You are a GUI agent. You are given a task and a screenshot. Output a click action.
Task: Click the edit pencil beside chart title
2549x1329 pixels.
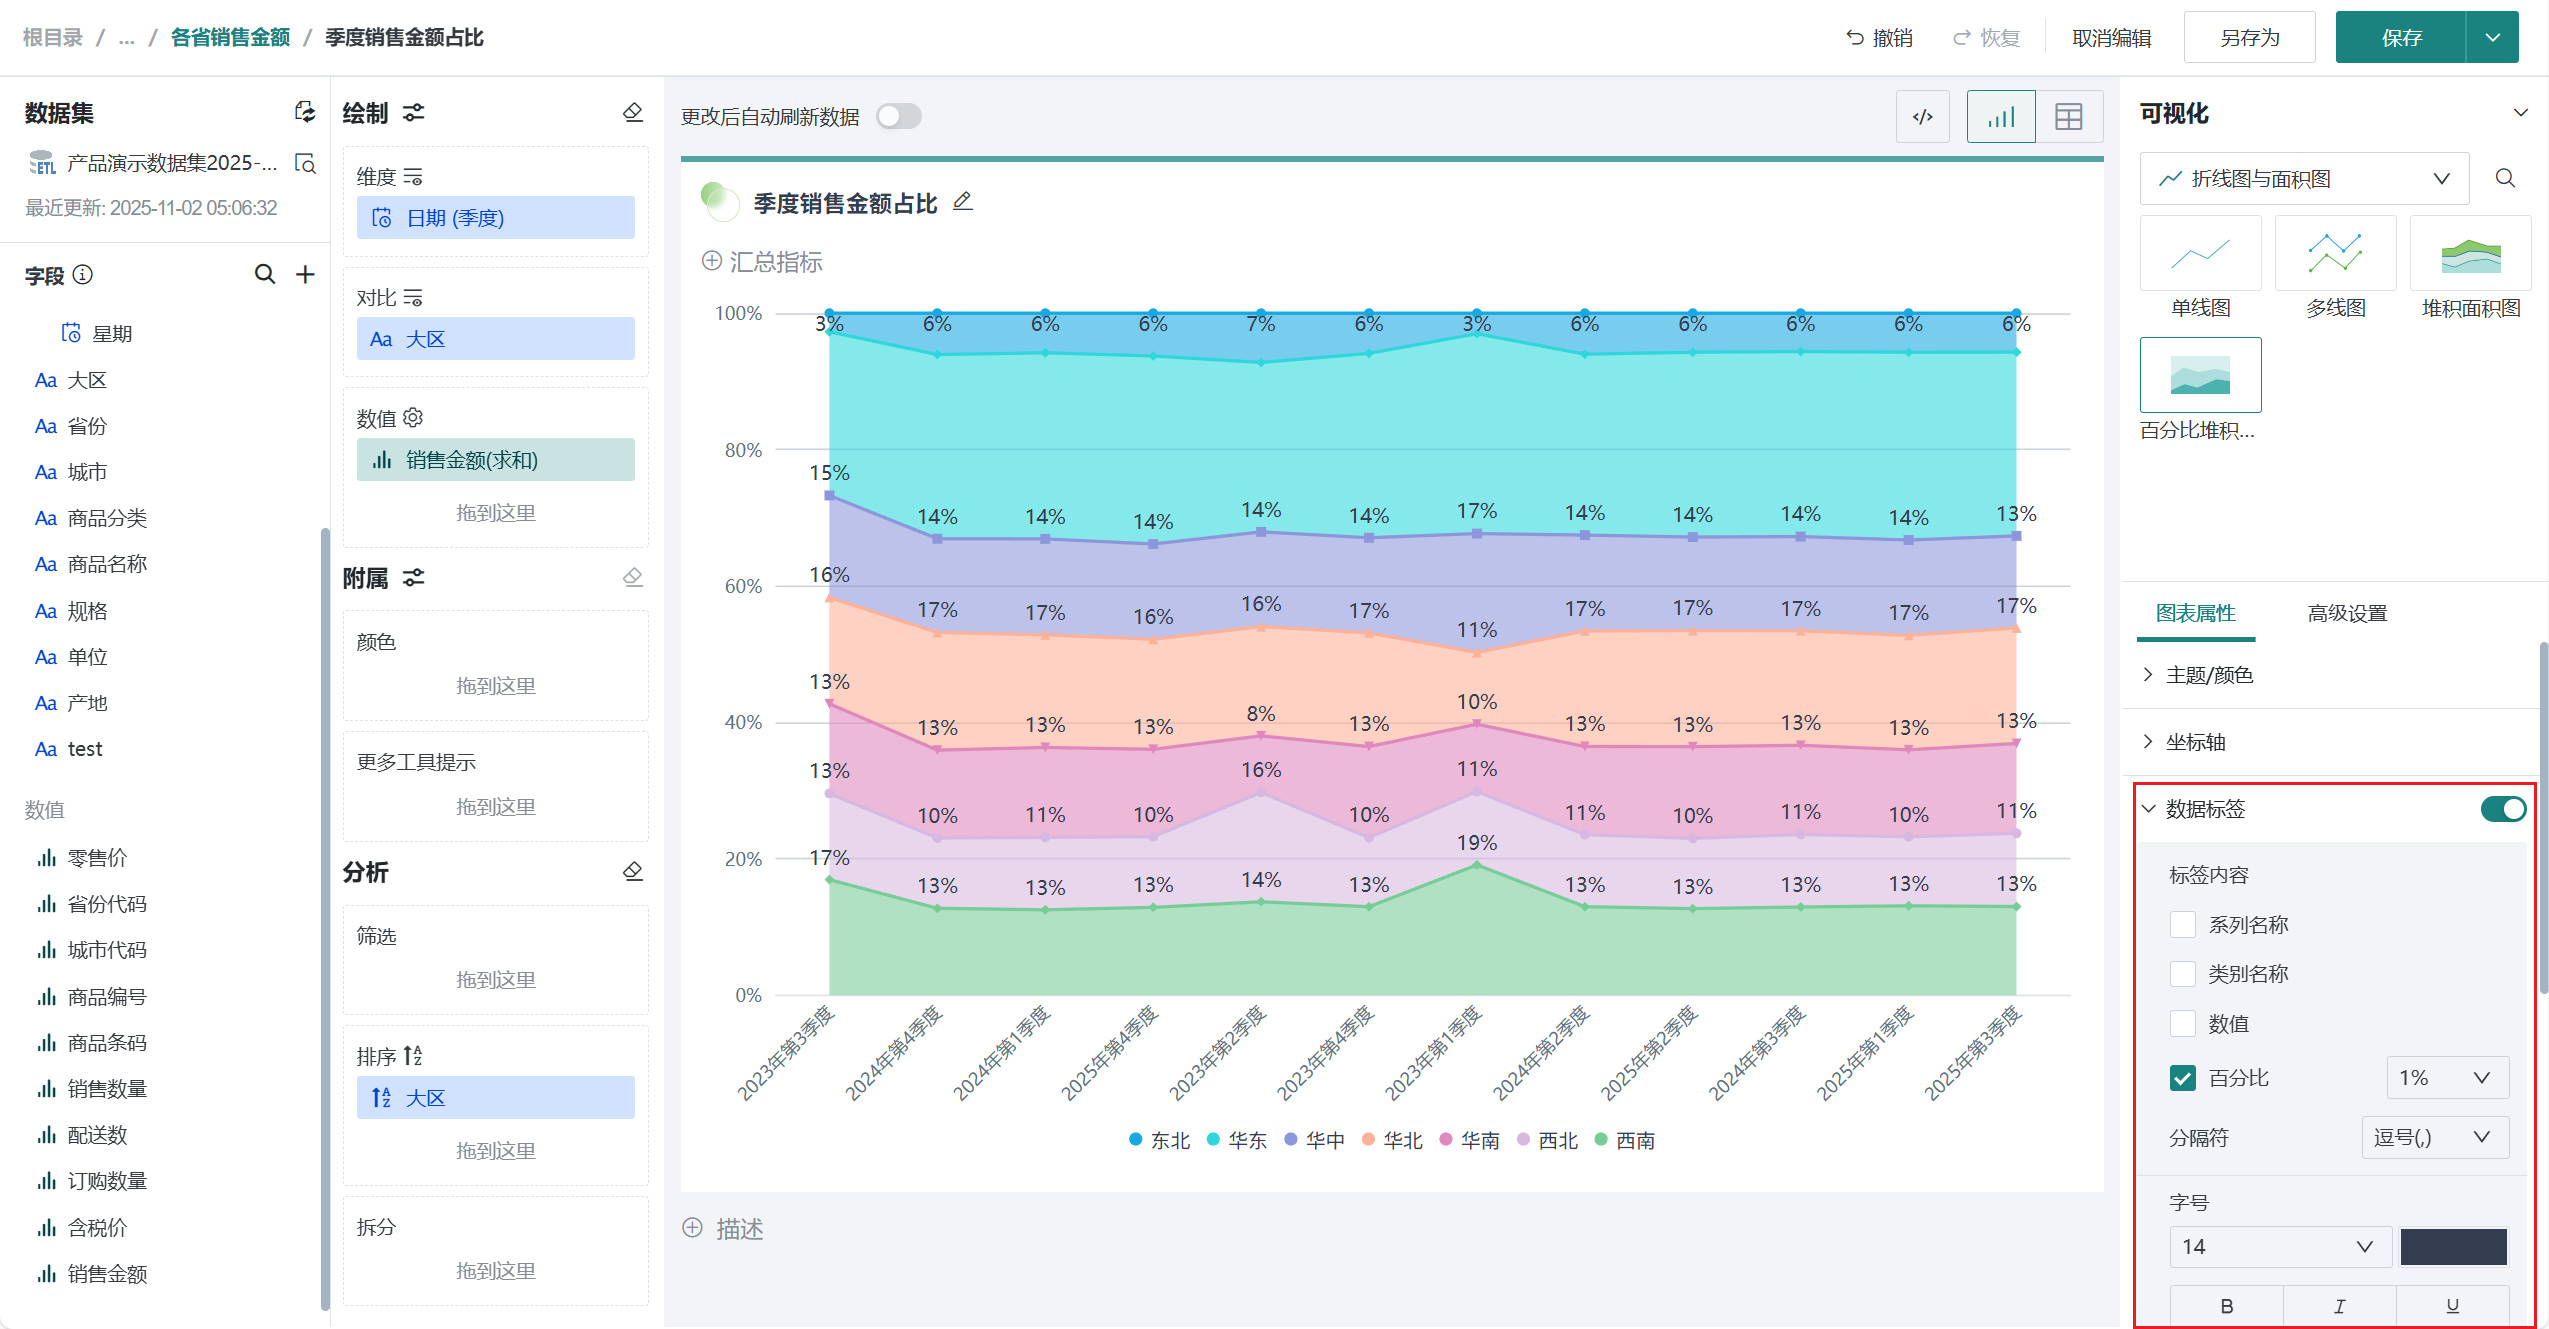pos(962,202)
